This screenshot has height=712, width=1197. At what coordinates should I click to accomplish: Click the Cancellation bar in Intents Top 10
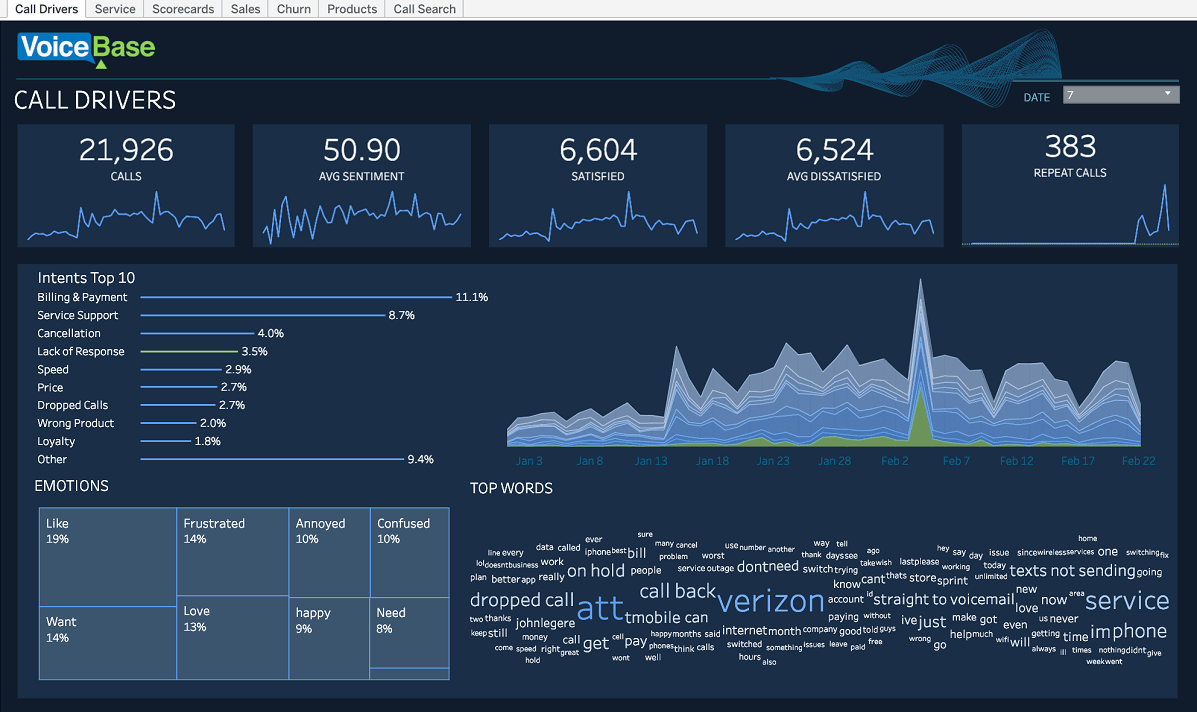196,333
